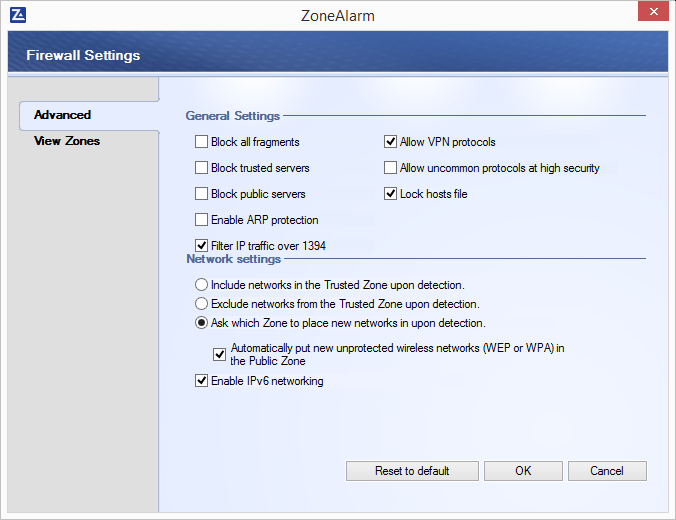This screenshot has height=520, width=676.
Task: Select Include networks in Trusted Zone radio
Action: (202, 285)
